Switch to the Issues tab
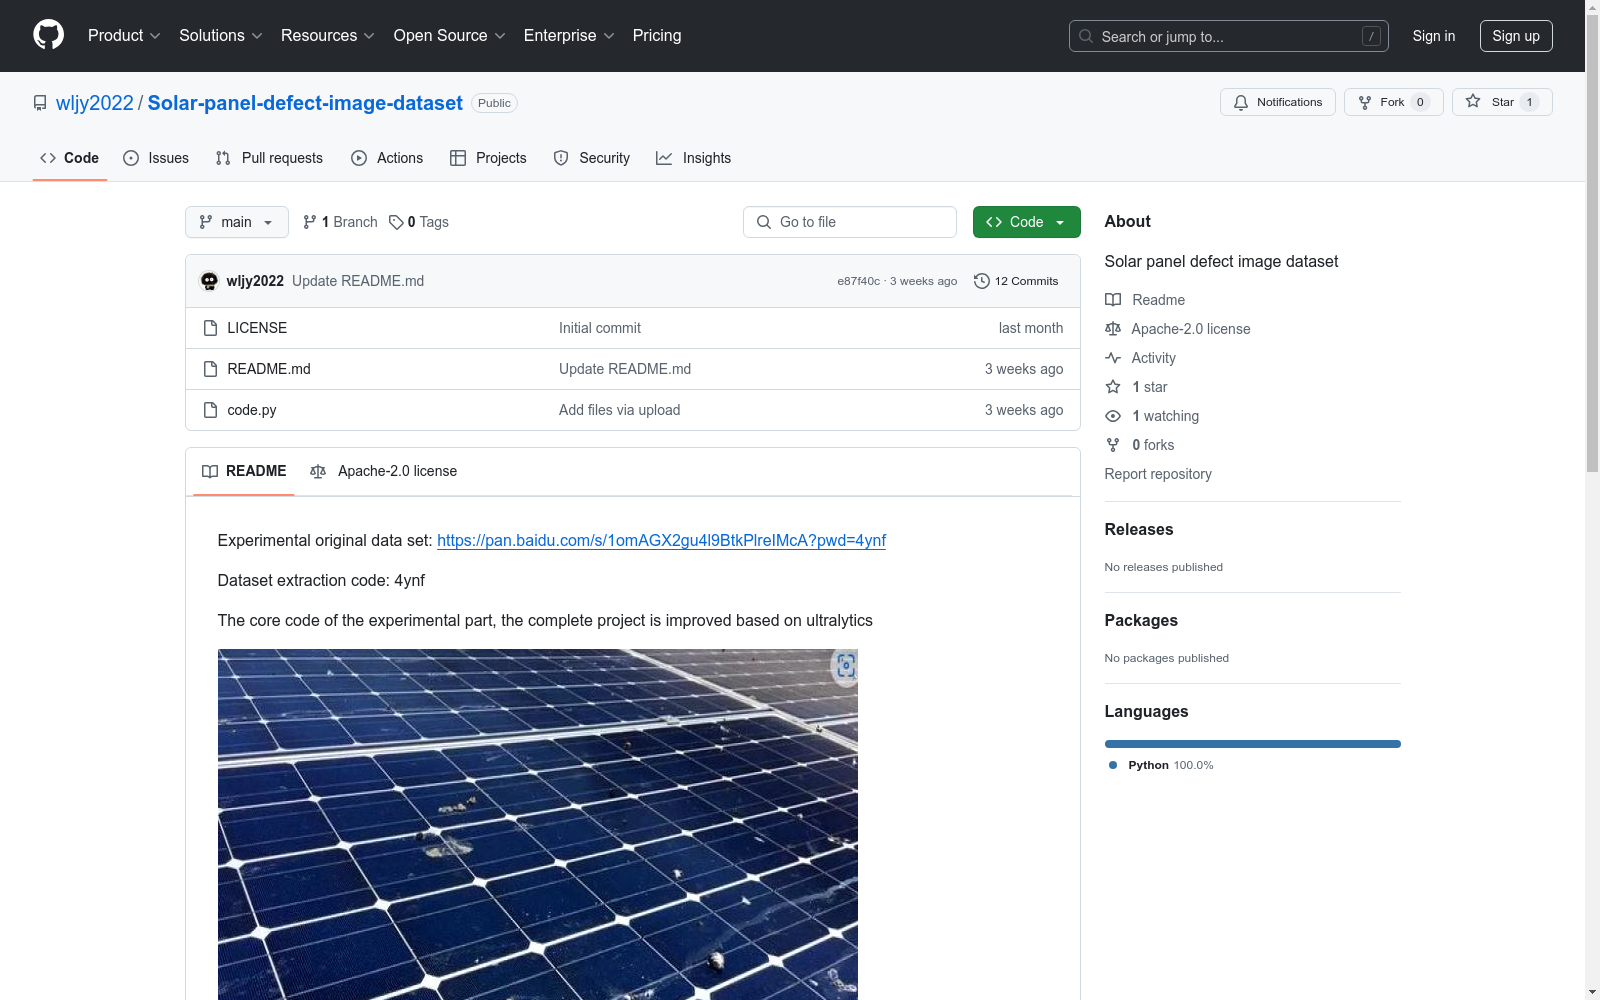The image size is (1600, 1000). click(x=156, y=158)
